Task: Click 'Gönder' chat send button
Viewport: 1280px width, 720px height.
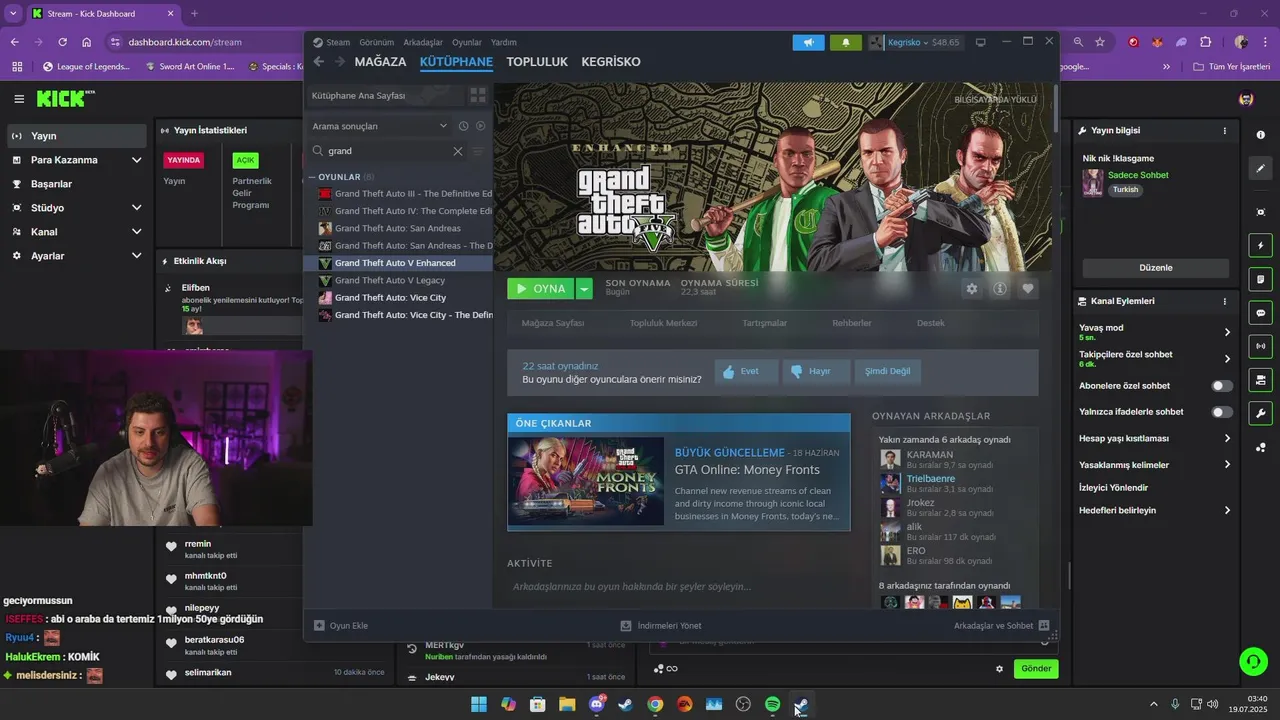Action: point(1036,669)
